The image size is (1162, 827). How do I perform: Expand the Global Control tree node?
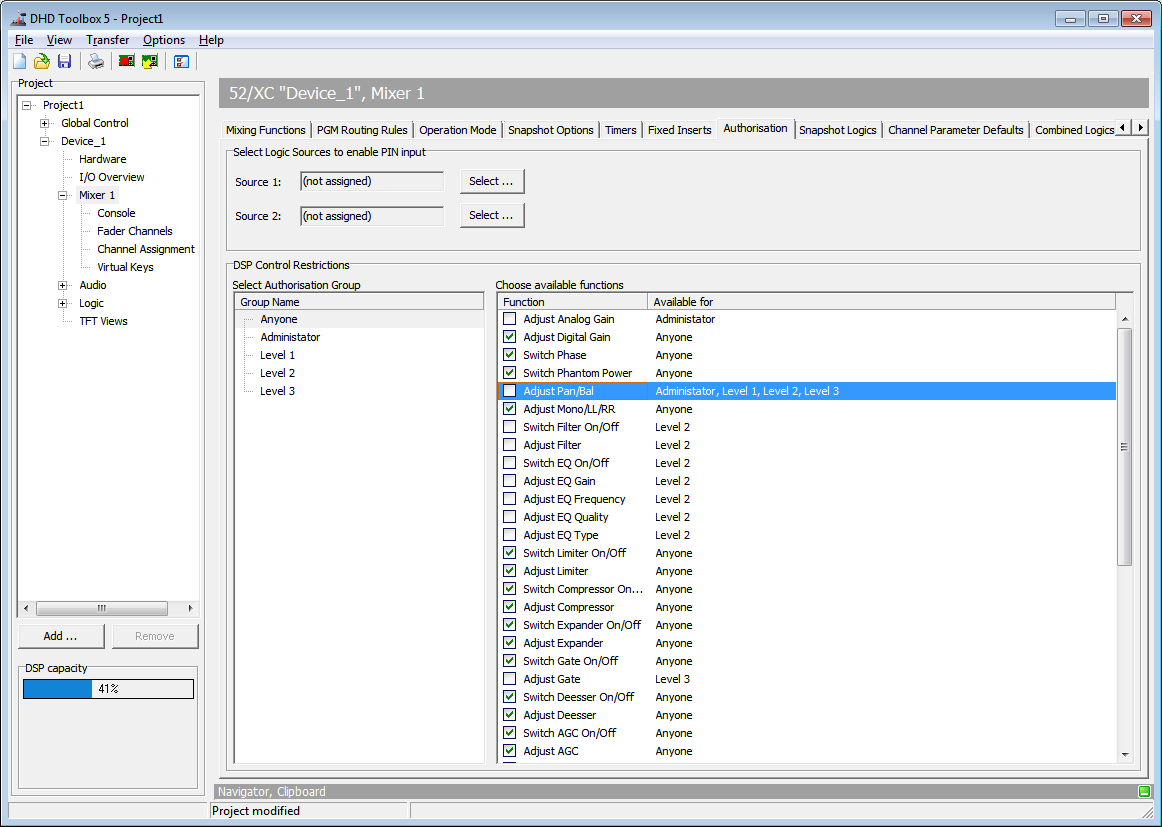coord(45,123)
